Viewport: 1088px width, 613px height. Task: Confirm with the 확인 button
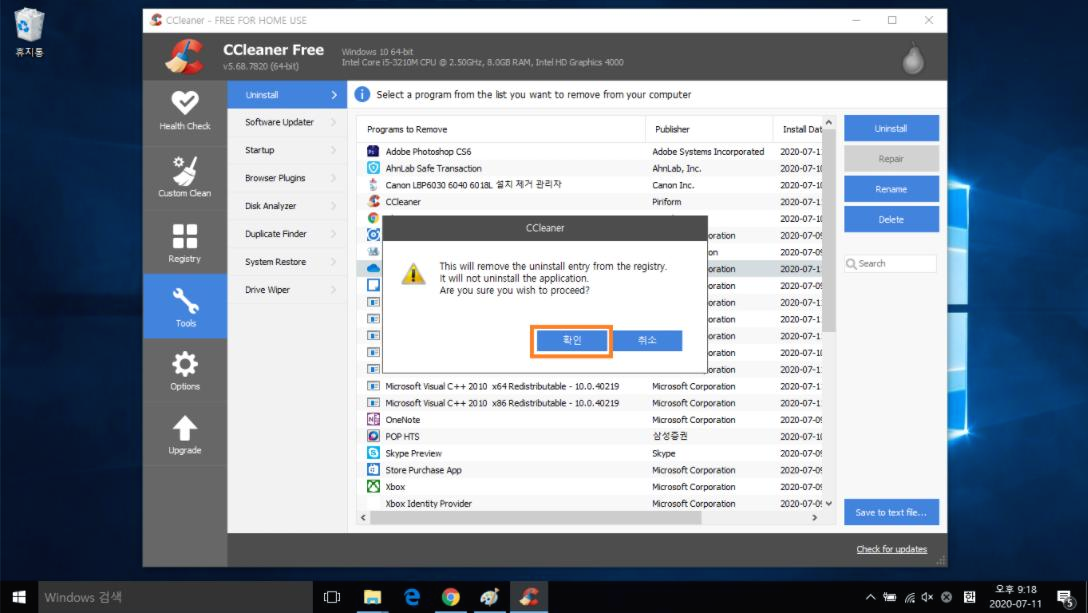point(572,340)
